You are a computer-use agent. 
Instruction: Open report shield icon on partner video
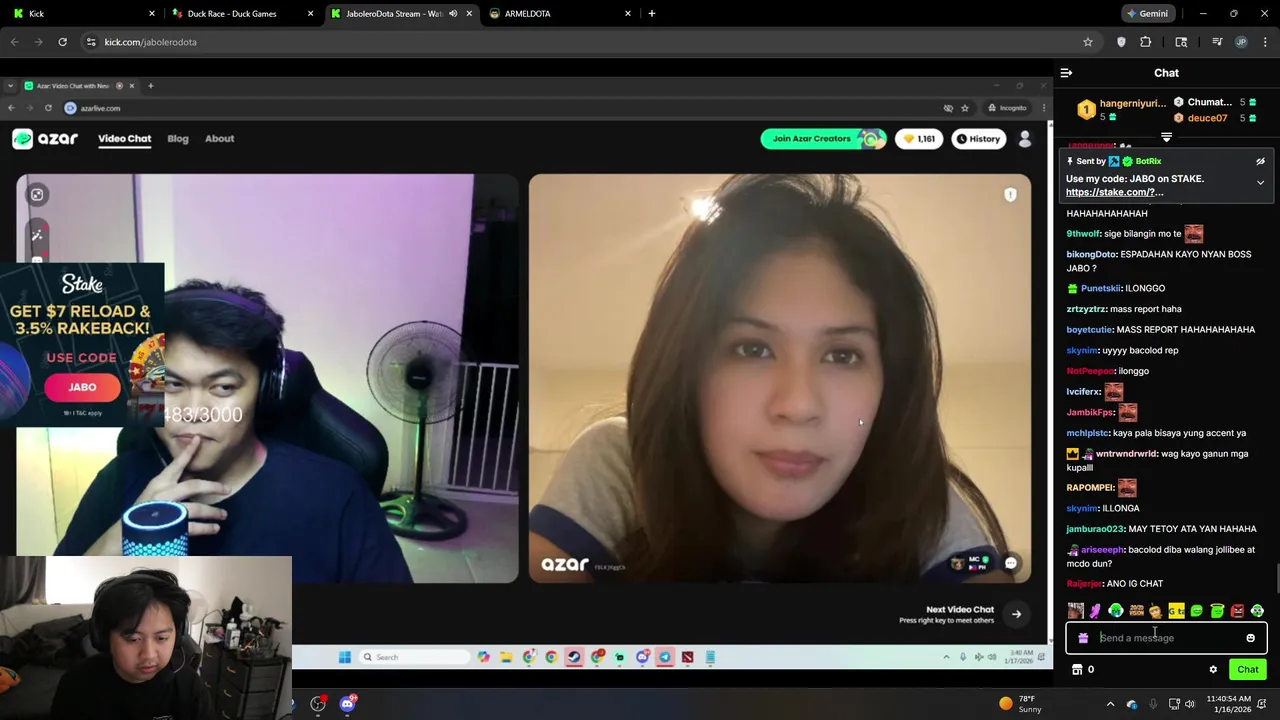pyautogui.click(x=1010, y=195)
